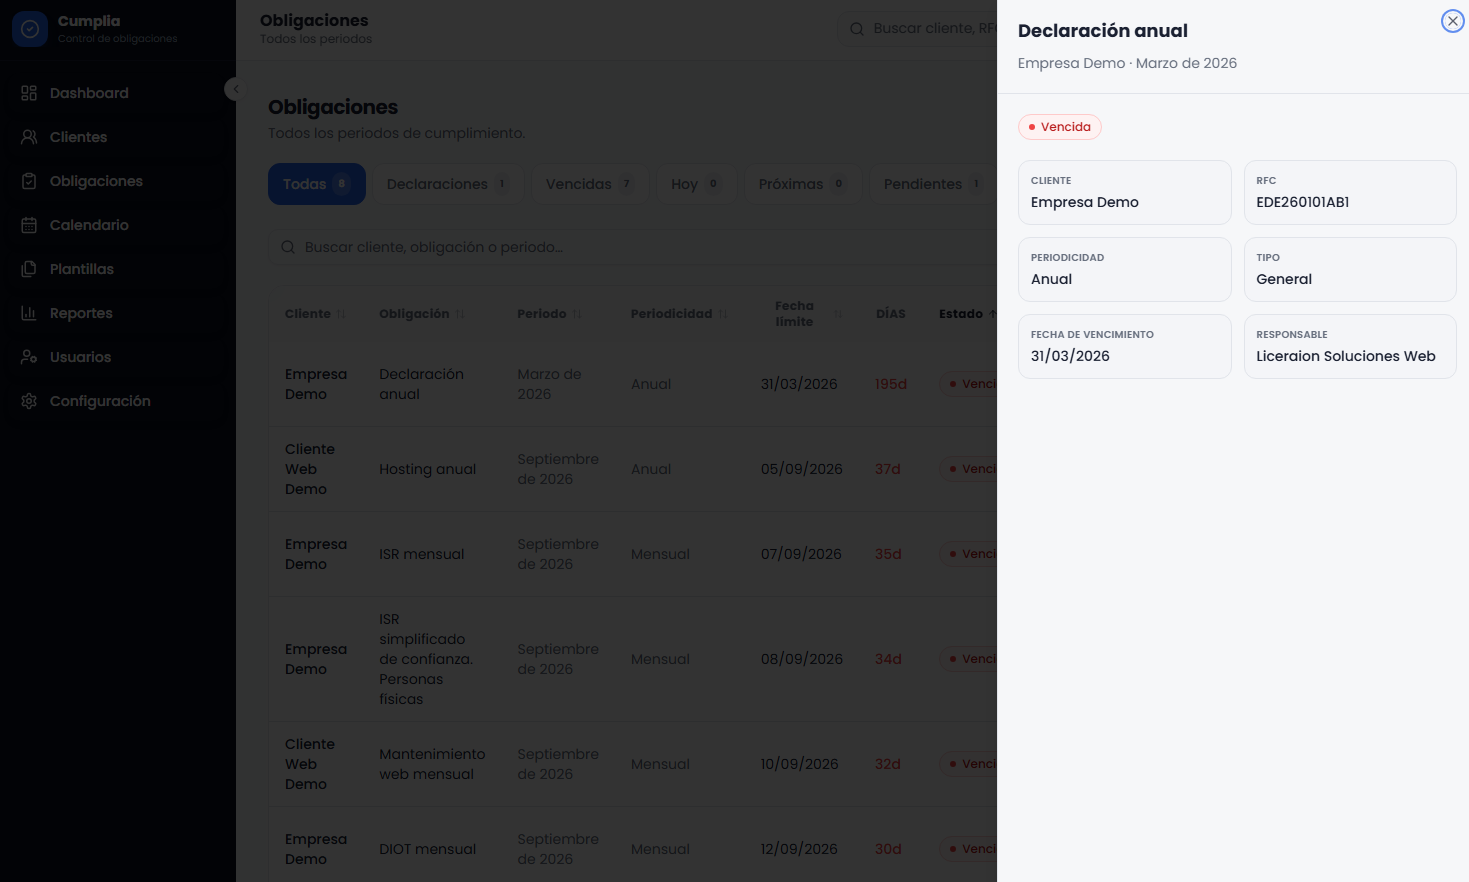1469x882 pixels.
Task: Click the Calendario calendar icon
Action: click(x=29, y=225)
